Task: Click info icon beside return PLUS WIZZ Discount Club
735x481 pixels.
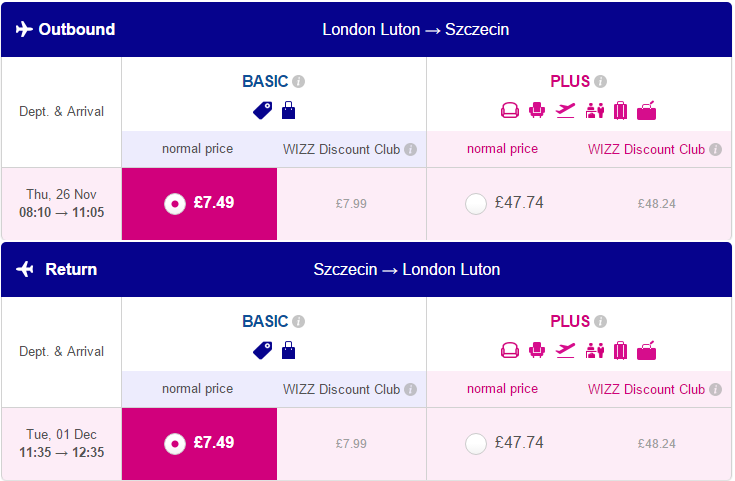Action: (715, 390)
